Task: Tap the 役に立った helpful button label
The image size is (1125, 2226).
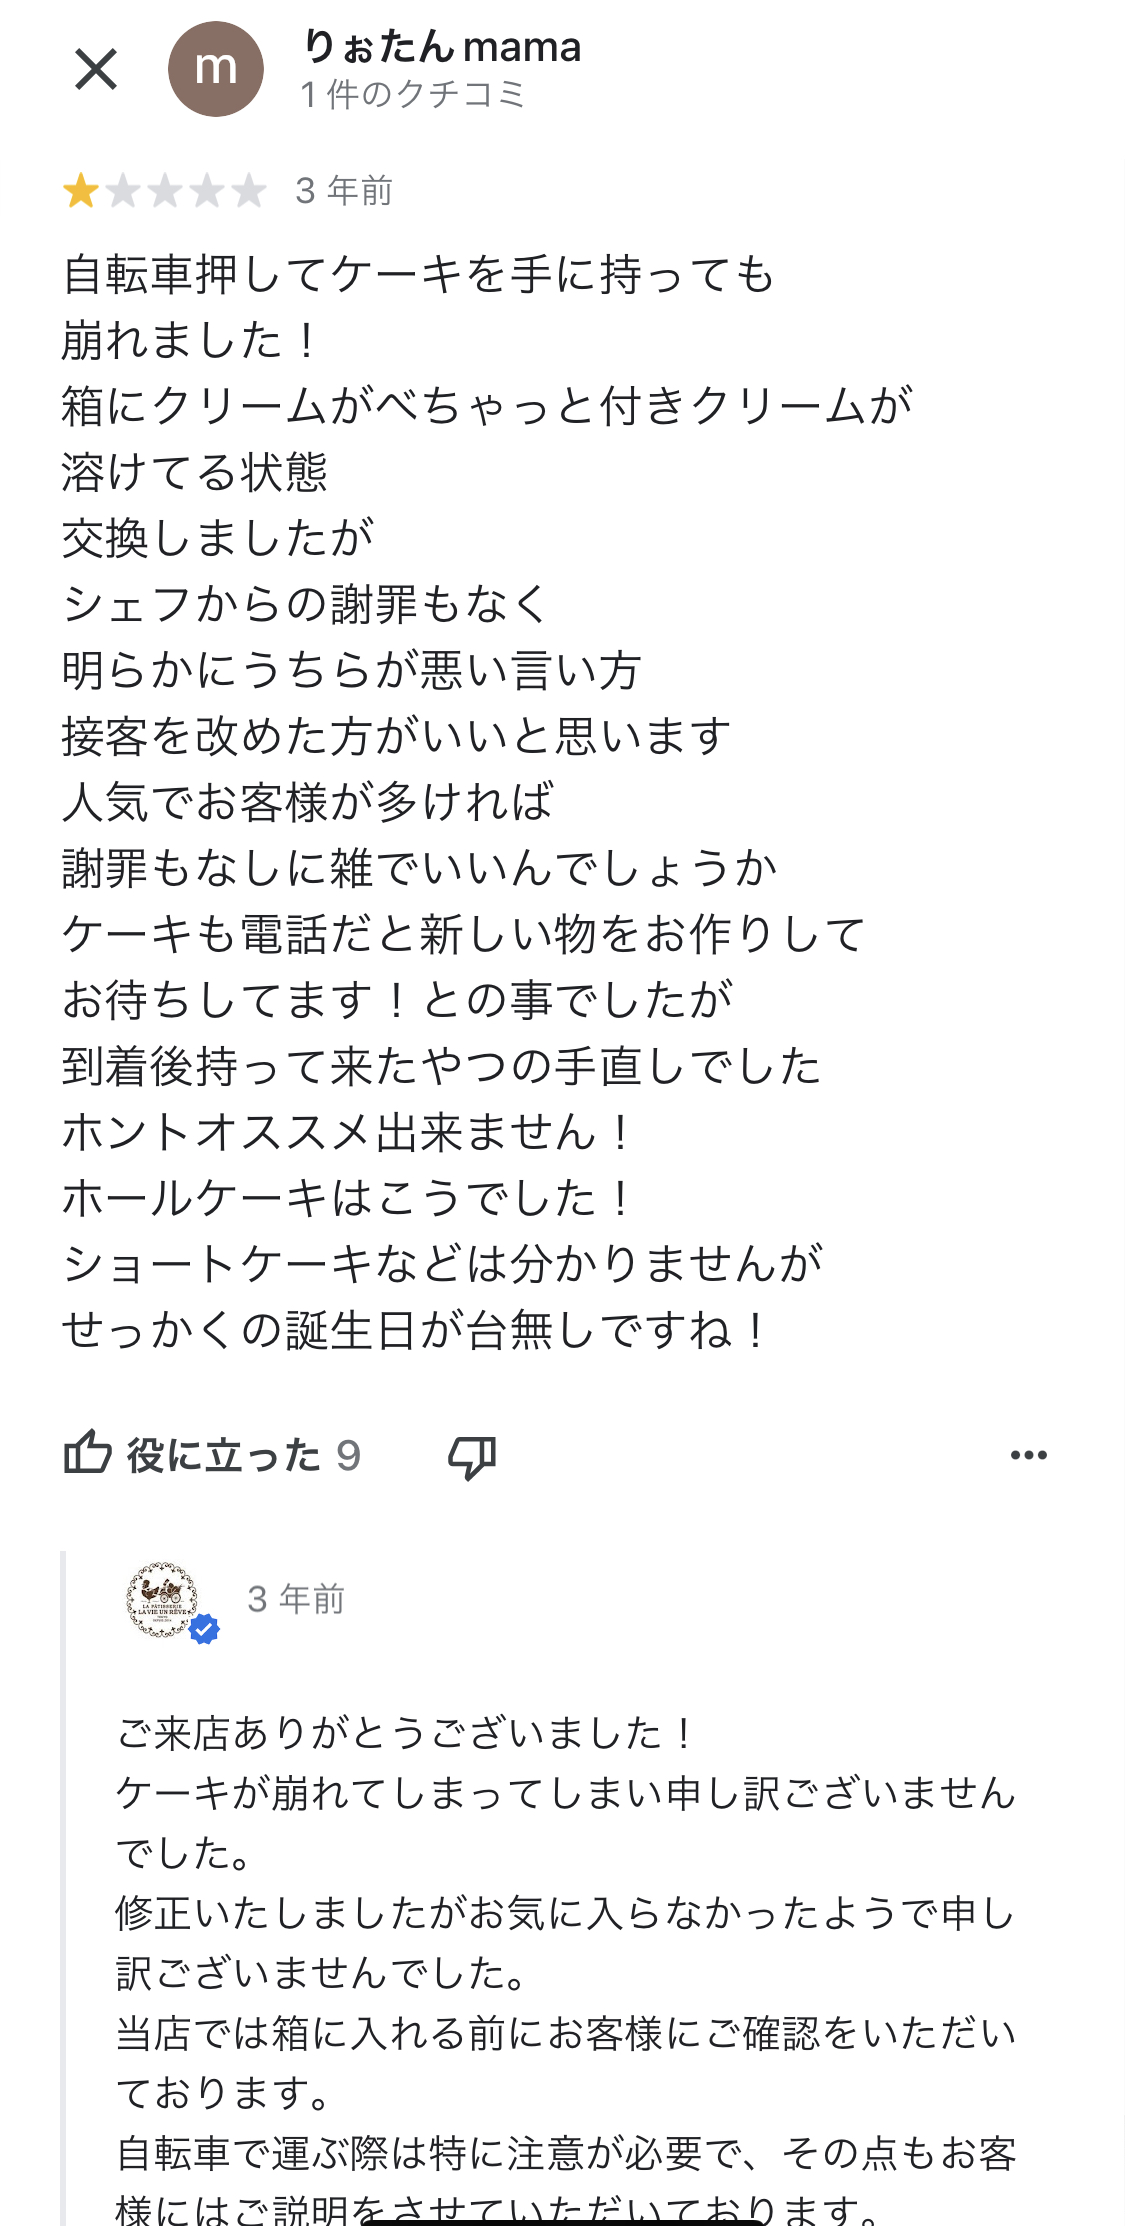Action: [223, 1455]
